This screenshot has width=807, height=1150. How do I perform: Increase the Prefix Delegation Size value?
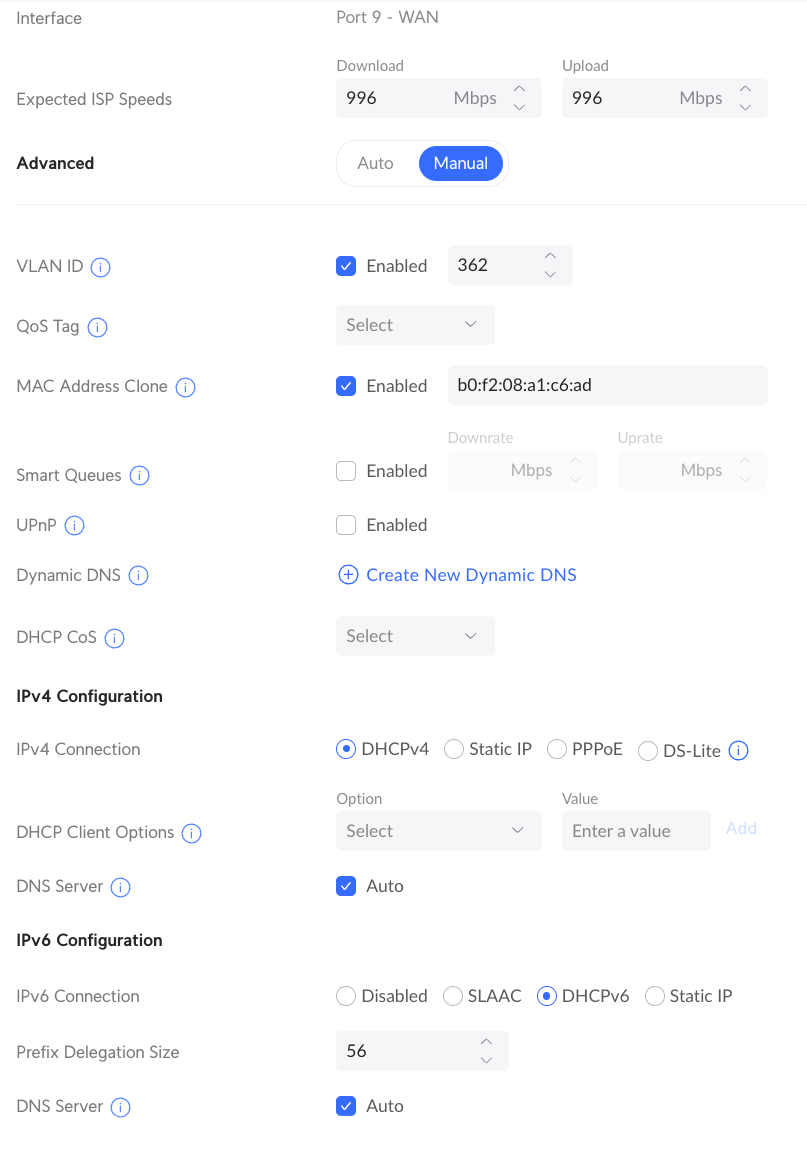pyautogui.click(x=486, y=1042)
